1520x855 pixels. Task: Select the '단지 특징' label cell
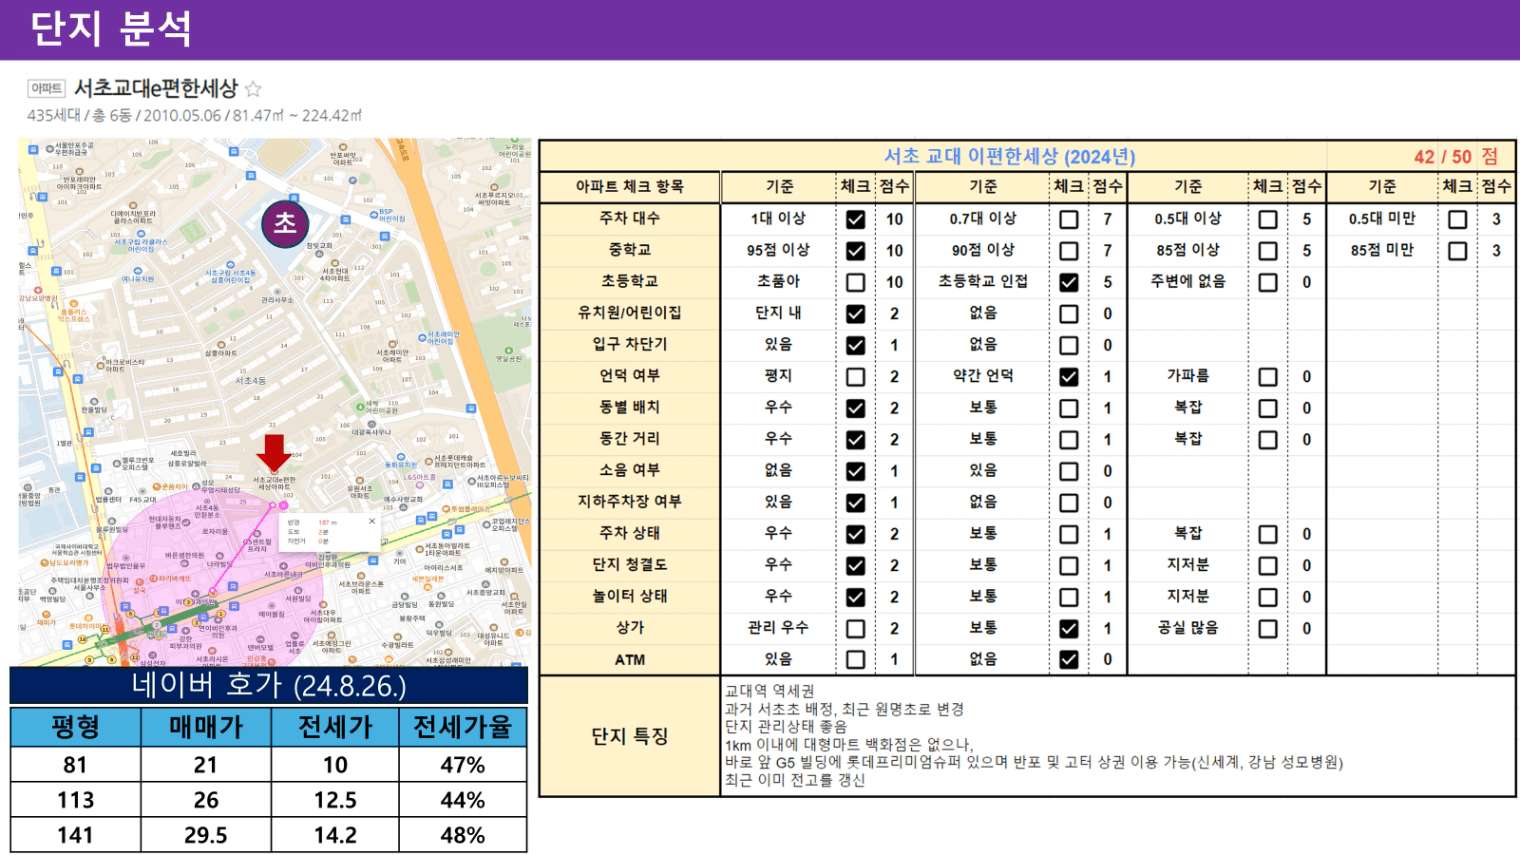629,736
